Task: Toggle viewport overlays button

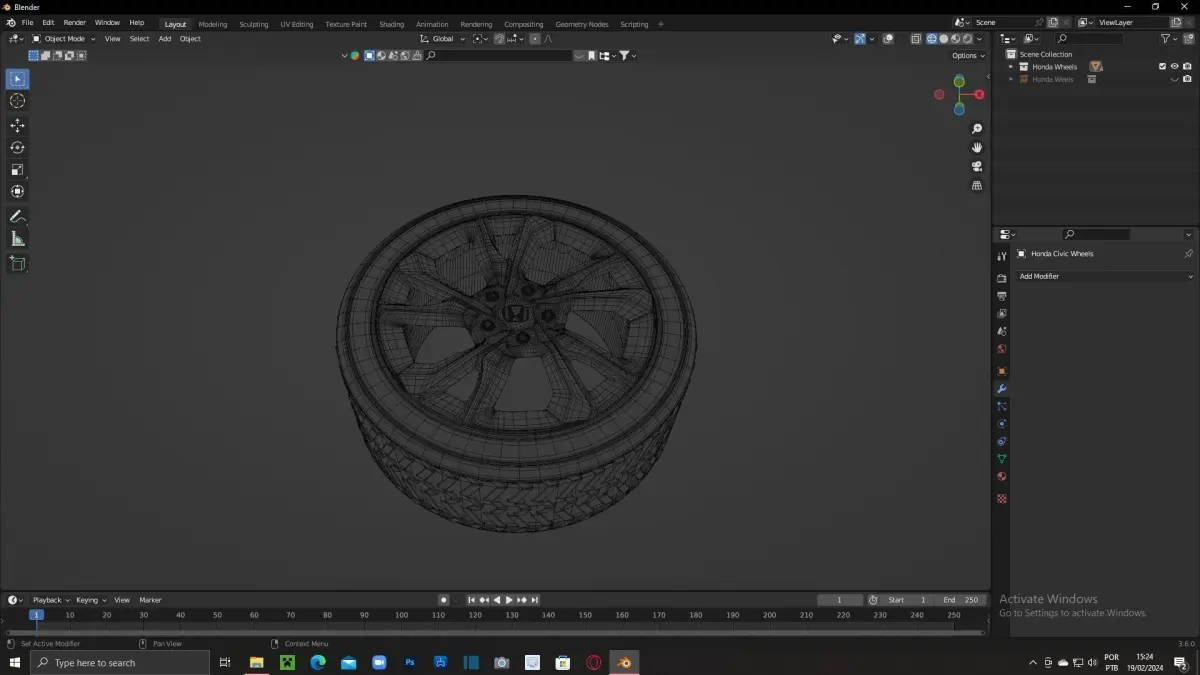Action: pyautogui.click(x=888, y=39)
